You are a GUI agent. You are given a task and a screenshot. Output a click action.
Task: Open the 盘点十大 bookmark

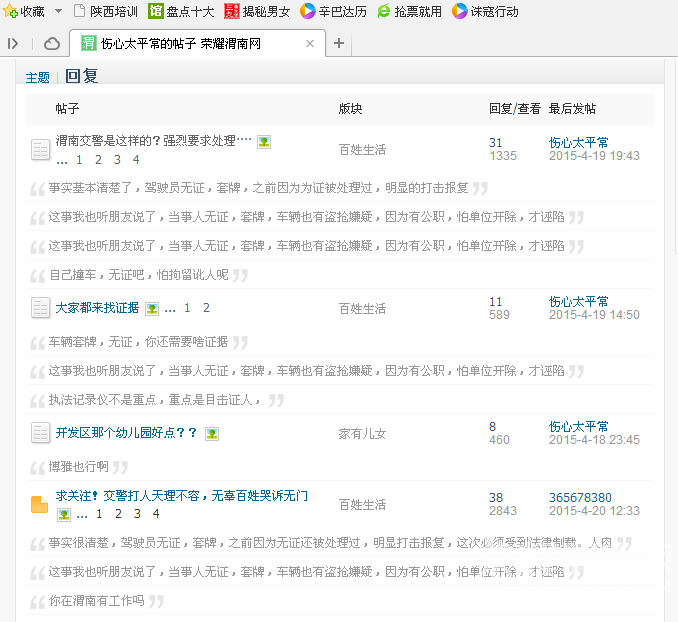[181, 11]
